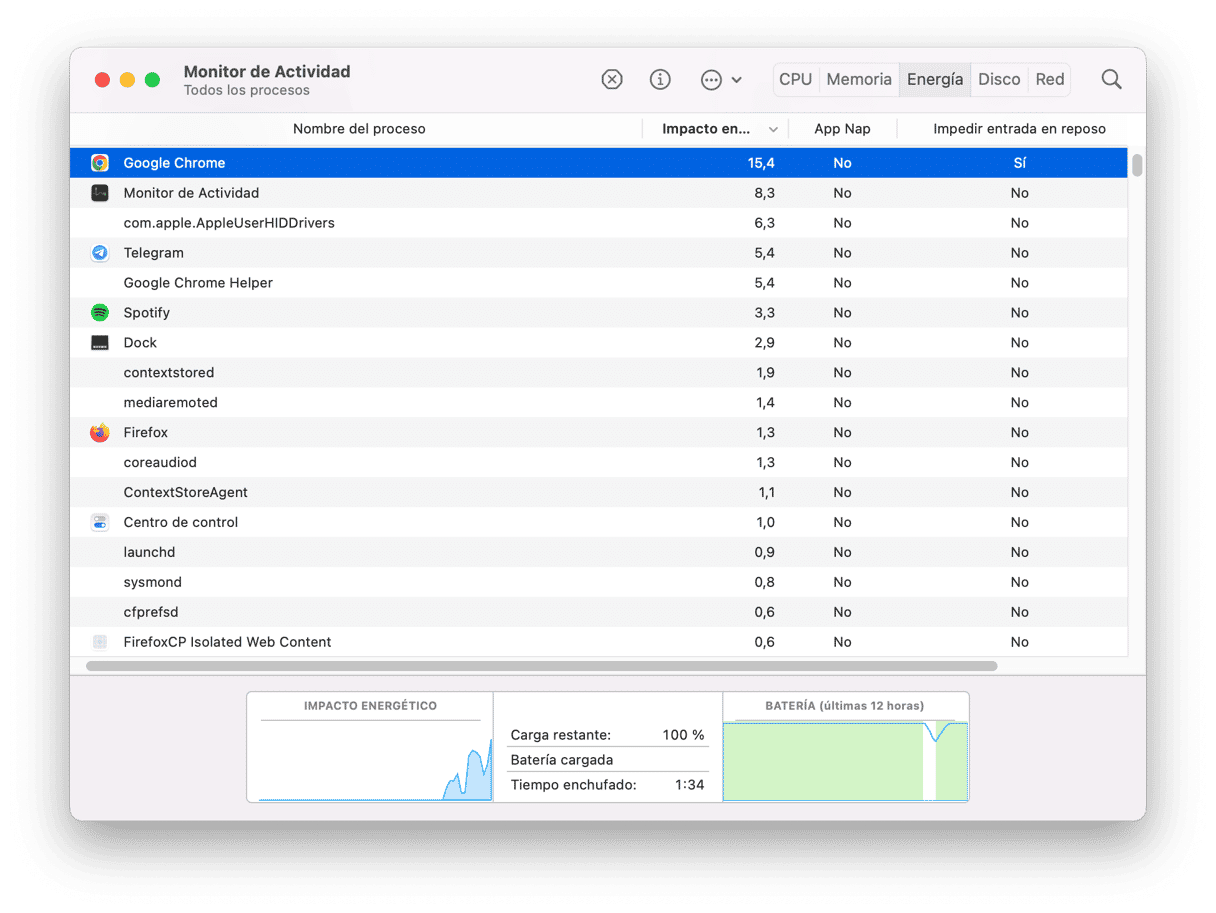The image size is (1216, 913).
Task: Click the vertical scrollbar thumb
Action: [x=1137, y=165]
